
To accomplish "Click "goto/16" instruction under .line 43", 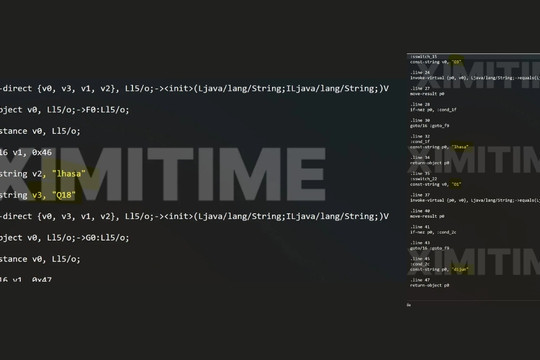I will [429, 248].
